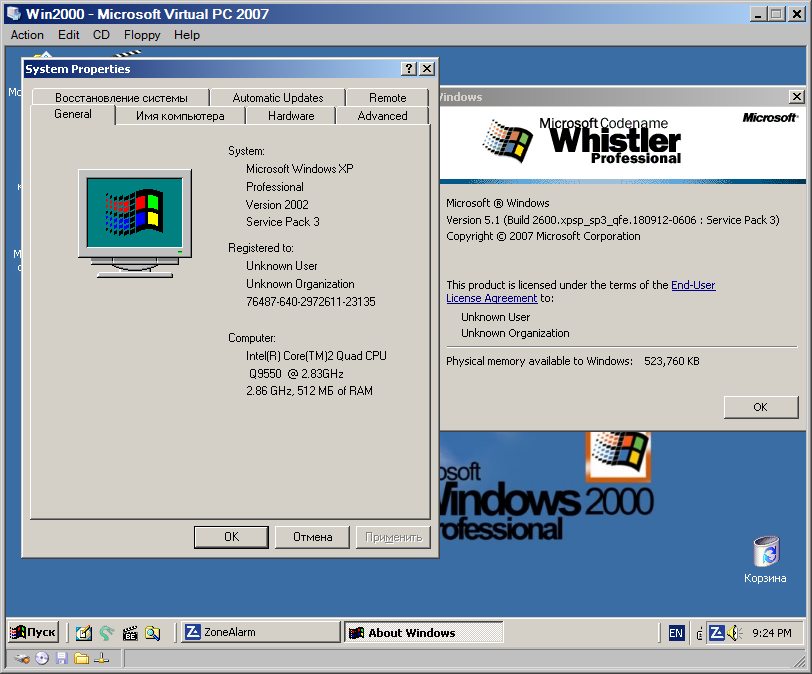Viewport: 812px width, 674px height.
Task: Click the Virtual PC shared folders status icon
Action: pos(81,658)
